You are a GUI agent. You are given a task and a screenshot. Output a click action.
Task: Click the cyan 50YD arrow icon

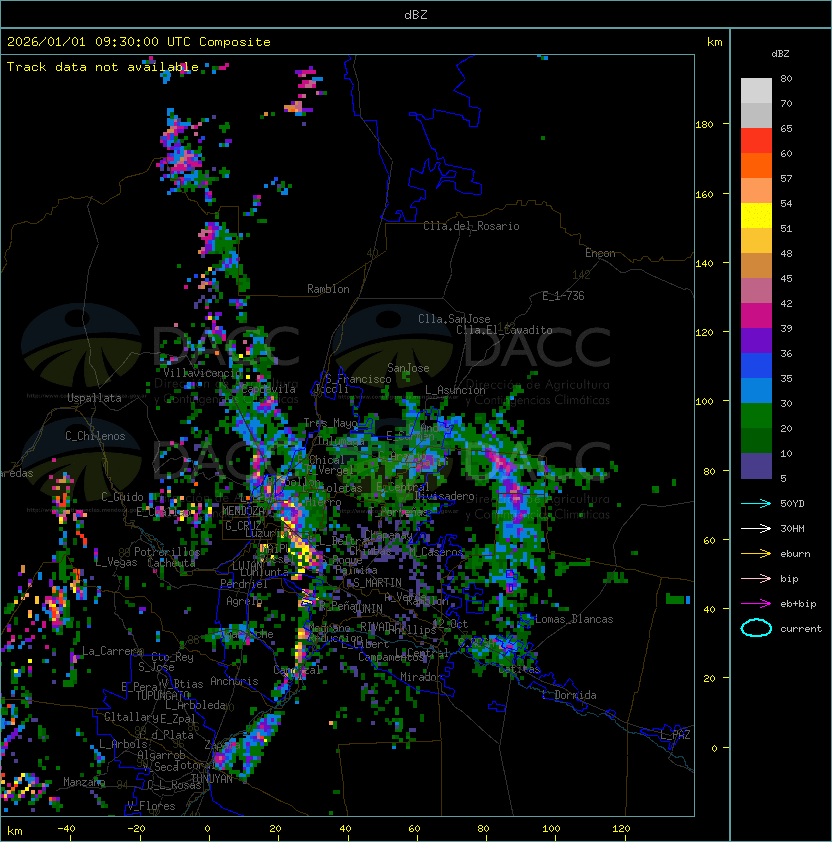(x=756, y=503)
